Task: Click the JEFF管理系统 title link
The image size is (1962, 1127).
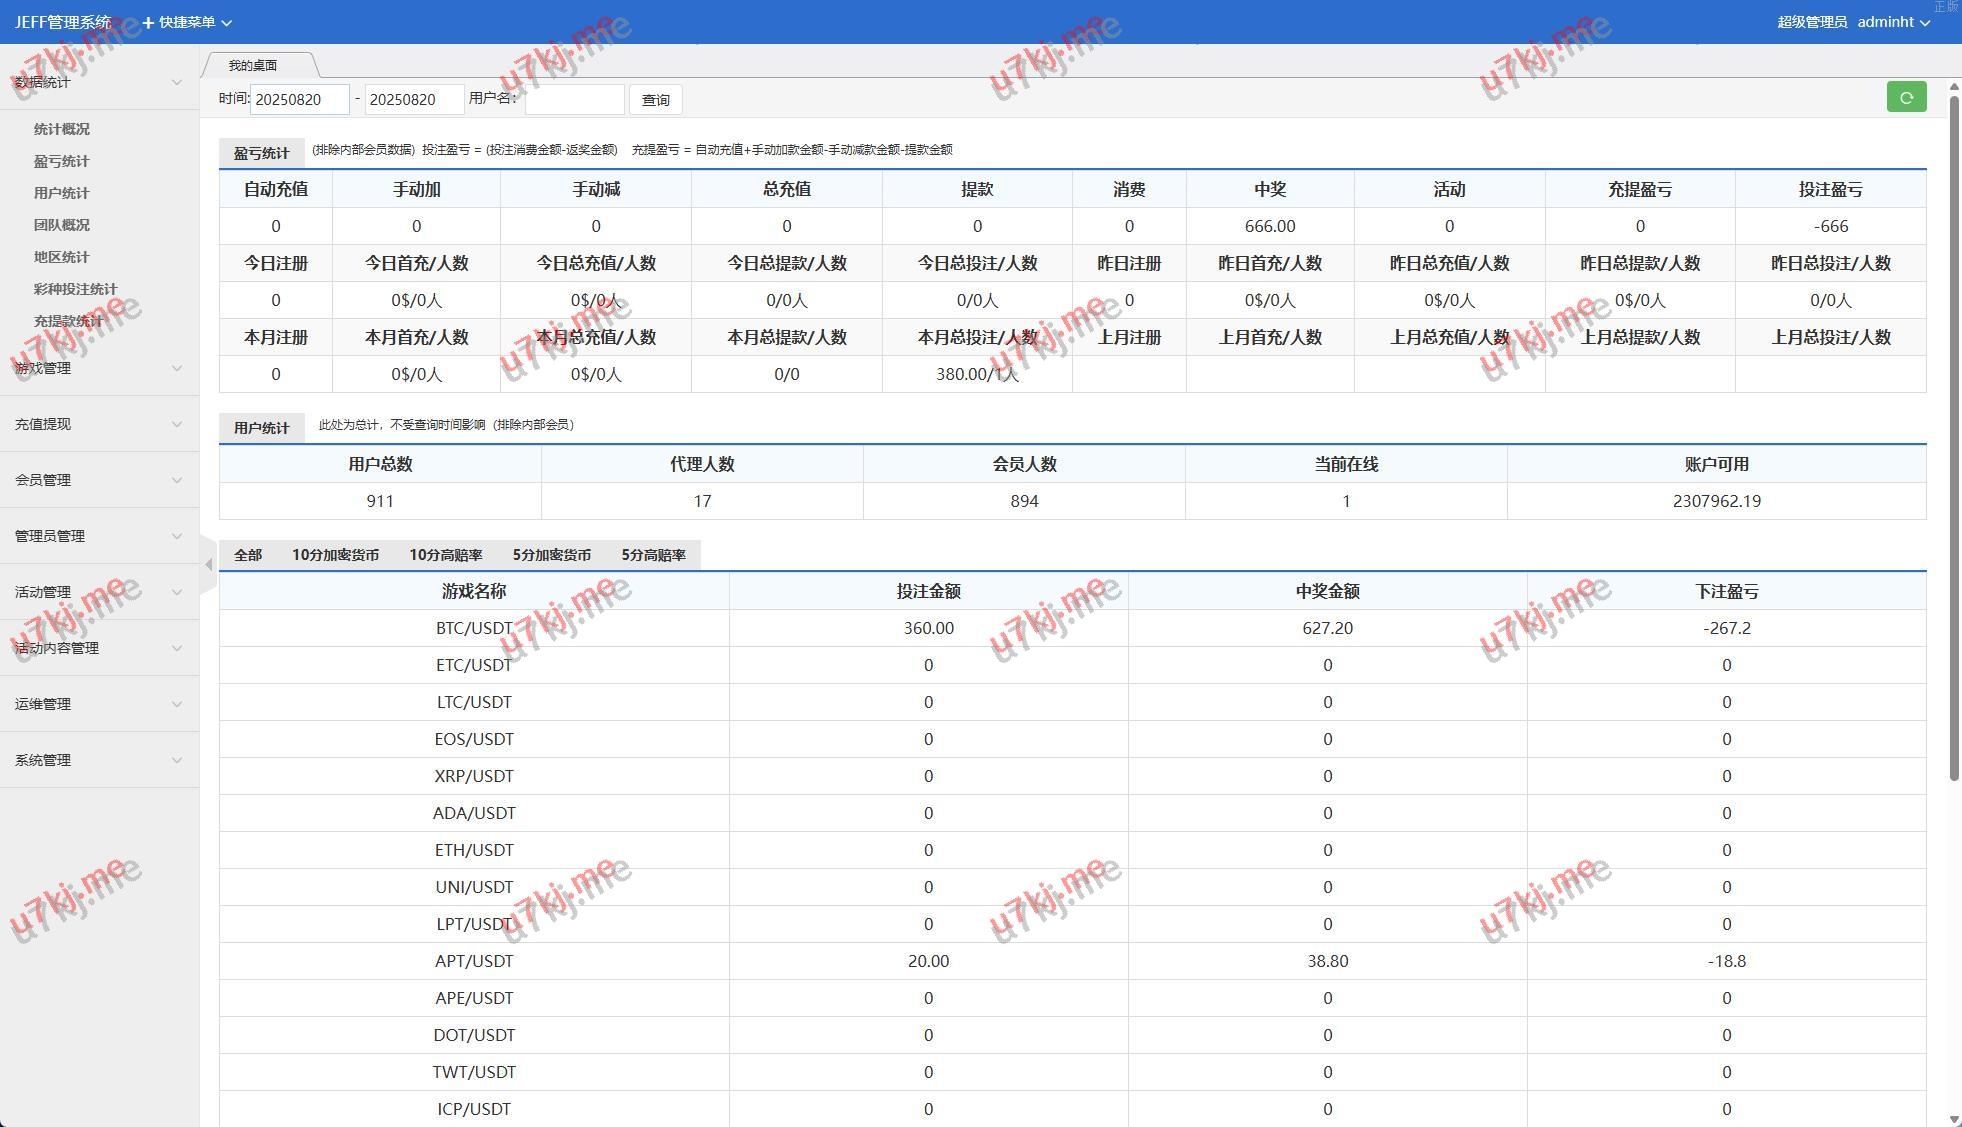Action: [62, 22]
